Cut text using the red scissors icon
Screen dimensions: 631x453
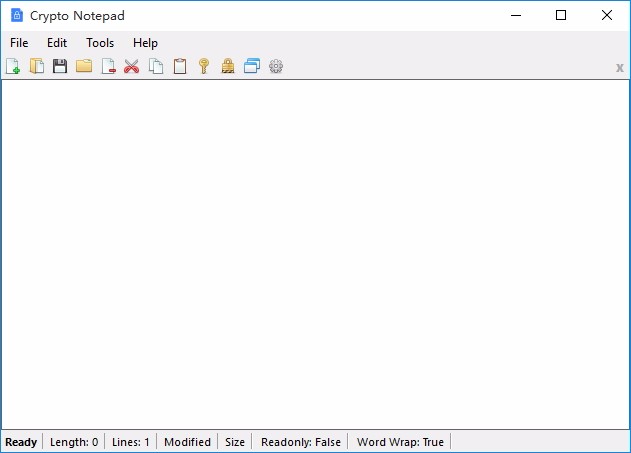coord(132,66)
